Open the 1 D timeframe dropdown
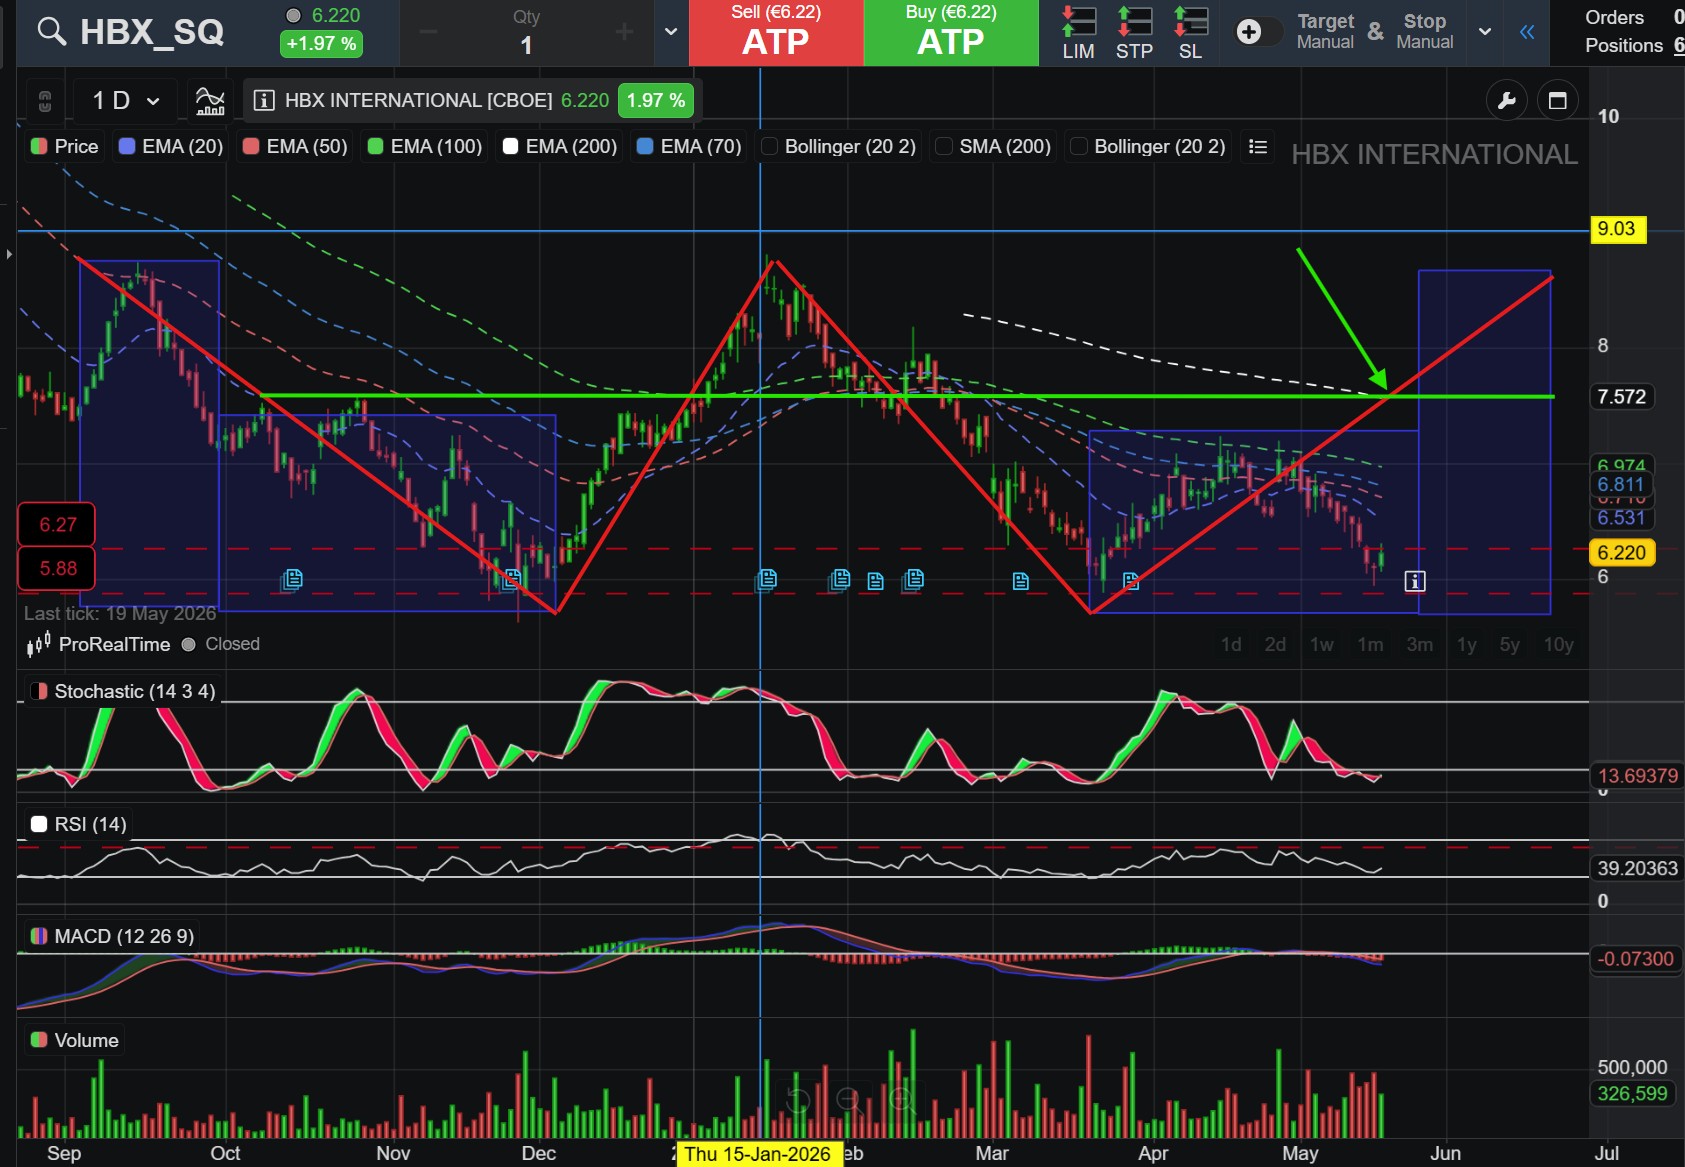Screen dimensions: 1685x1167 126,100
